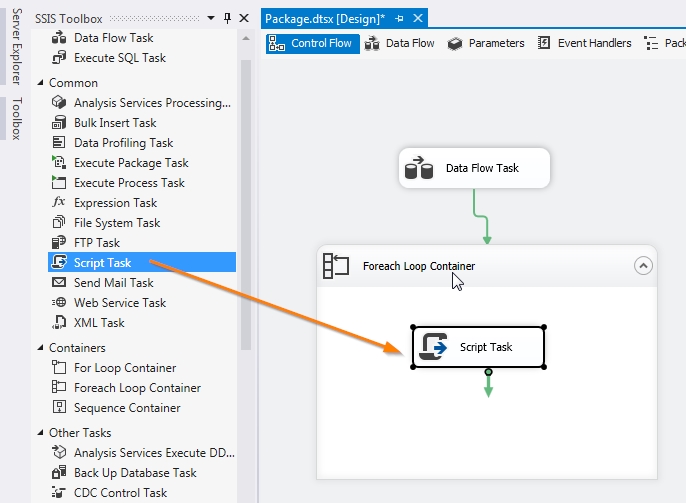Click the Send Mail Task envelope icon
This screenshot has height=503, width=686.
(x=59, y=283)
